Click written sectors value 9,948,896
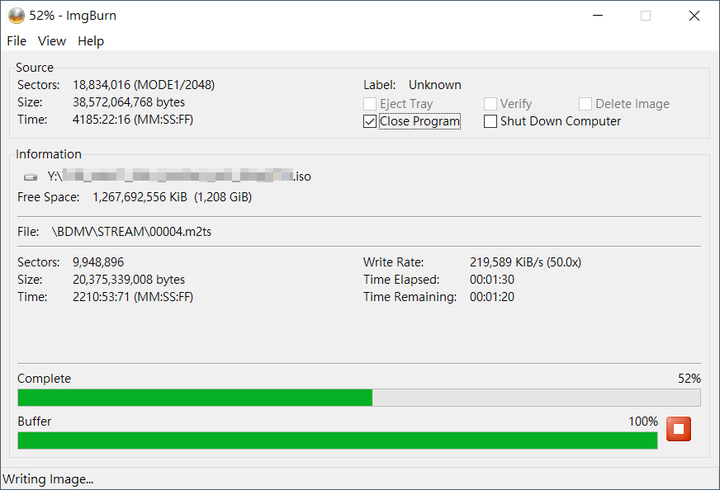Image resolution: width=720 pixels, height=490 pixels. pyautogui.click(x=98, y=262)
